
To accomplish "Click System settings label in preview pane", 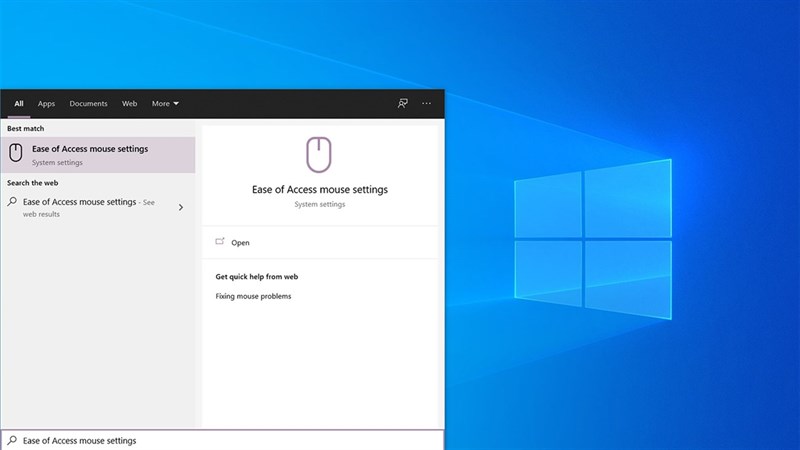I will (320, 204).
